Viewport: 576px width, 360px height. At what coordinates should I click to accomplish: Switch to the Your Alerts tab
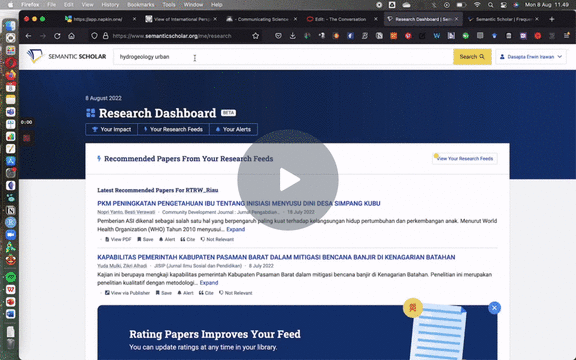pos(233,129)
